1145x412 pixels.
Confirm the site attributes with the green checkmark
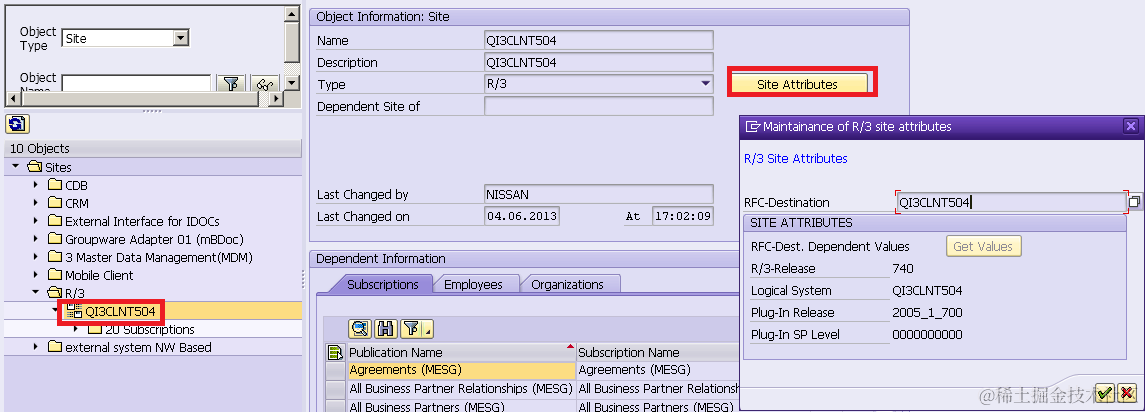click(1105, 393)
